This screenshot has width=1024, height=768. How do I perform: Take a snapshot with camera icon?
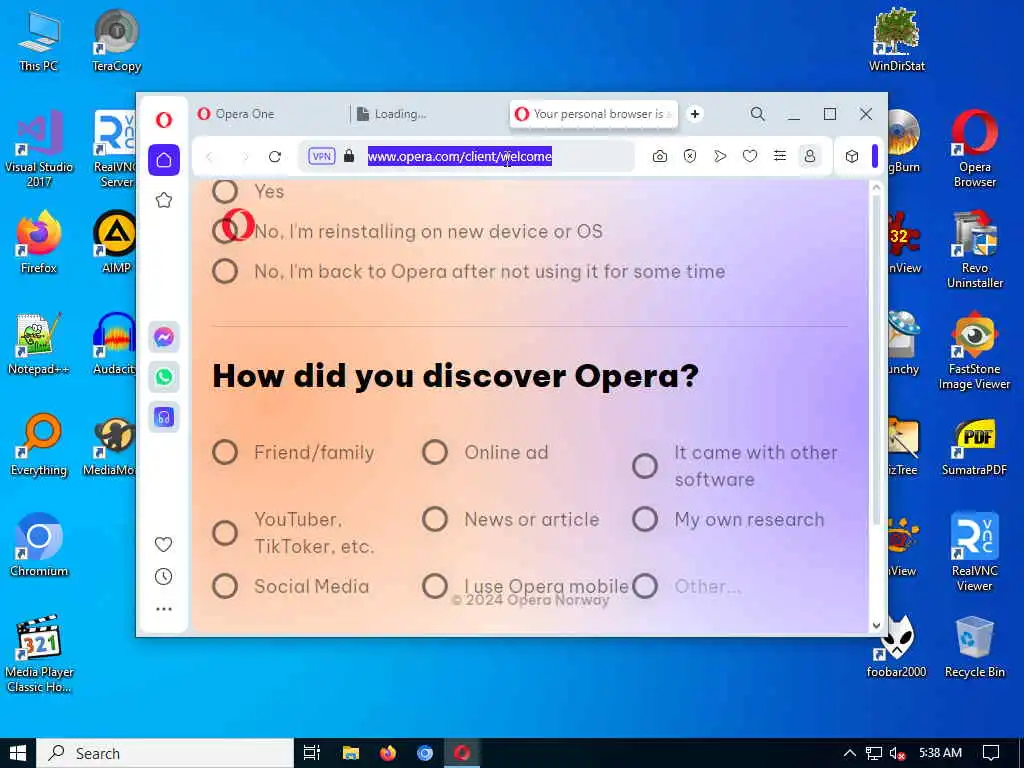[660, 156]
